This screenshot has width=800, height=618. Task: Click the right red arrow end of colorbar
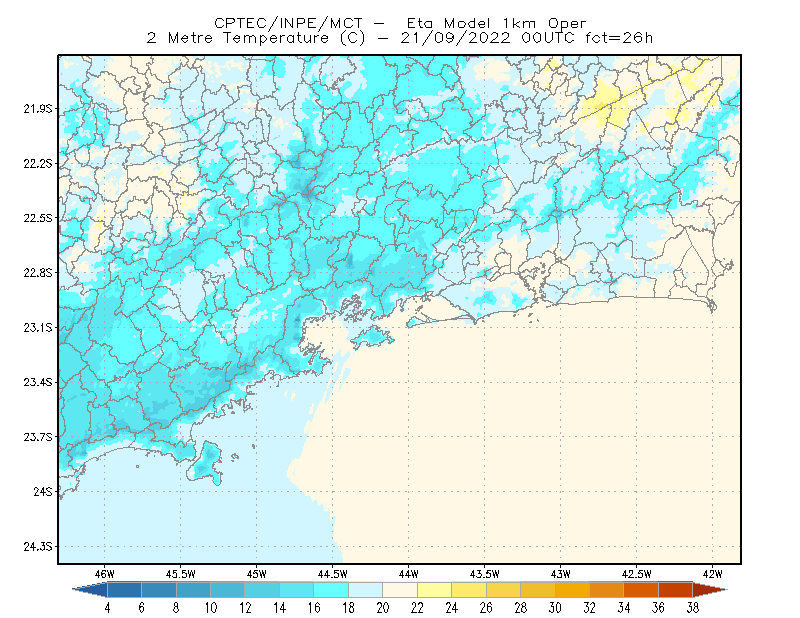point(710,590)
